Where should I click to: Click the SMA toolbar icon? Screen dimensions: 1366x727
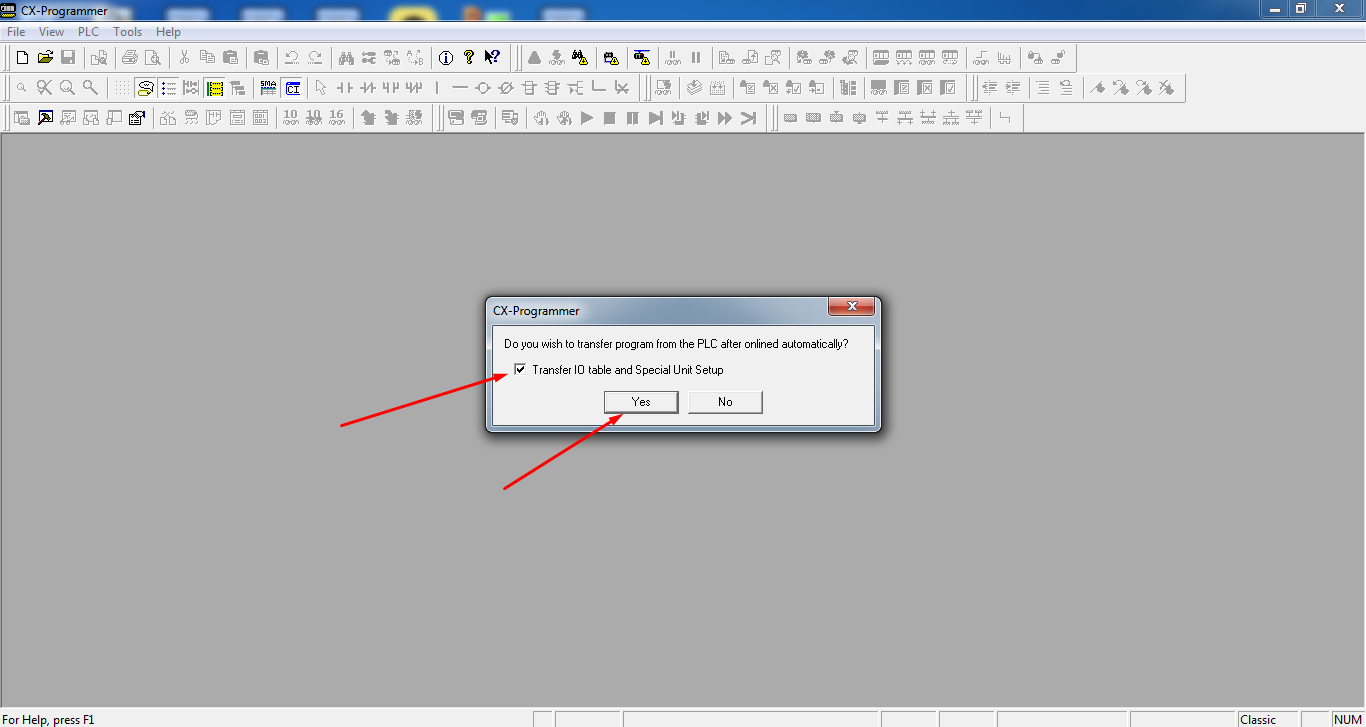click(268, 88)
